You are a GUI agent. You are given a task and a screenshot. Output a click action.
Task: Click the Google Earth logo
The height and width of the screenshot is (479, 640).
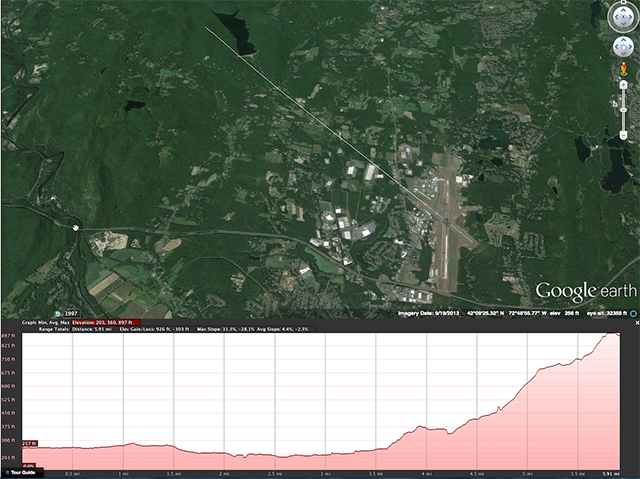[586, 292]
